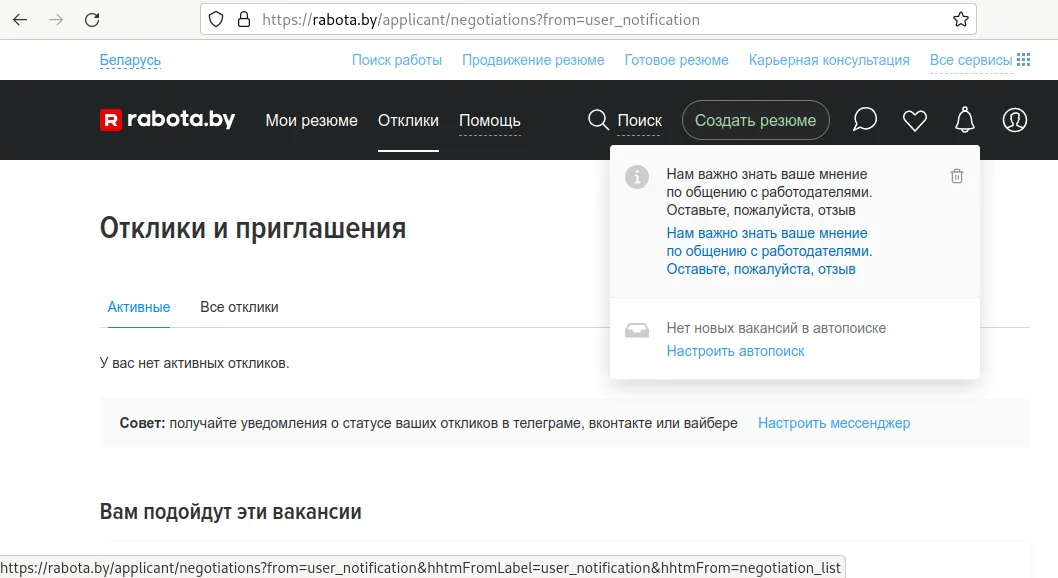Open the Помощь menu

[x=489, y=120]
